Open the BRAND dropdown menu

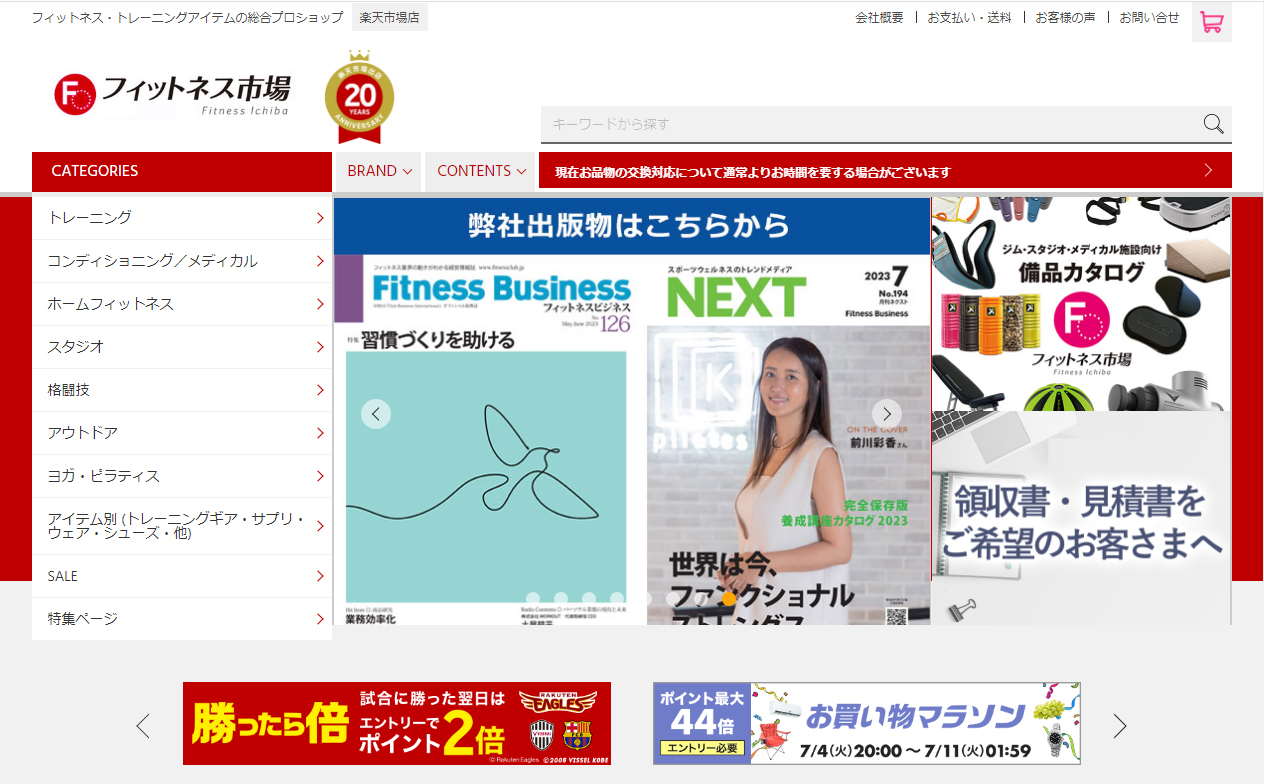tap(379, 171)
